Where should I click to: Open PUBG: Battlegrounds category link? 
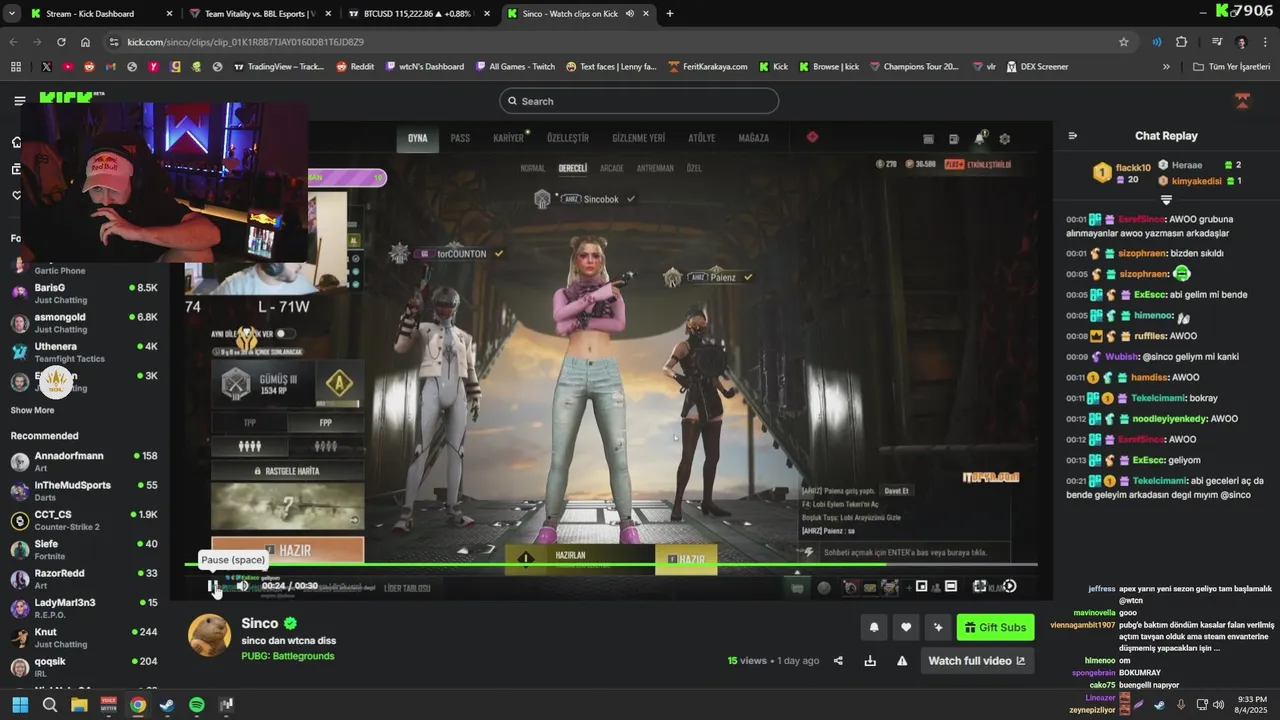(287, 656)
